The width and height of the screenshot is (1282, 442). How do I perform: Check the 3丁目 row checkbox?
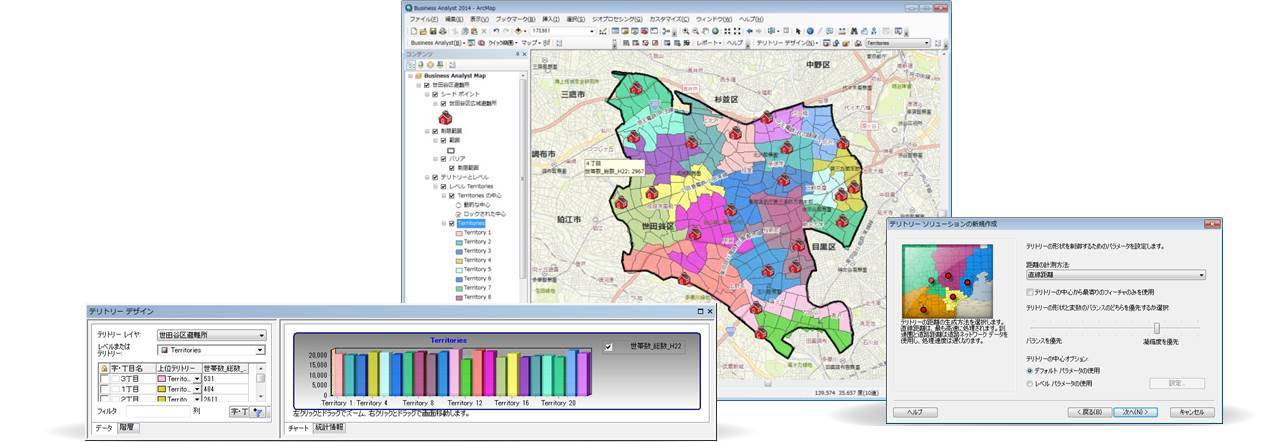tap(104, 378)
